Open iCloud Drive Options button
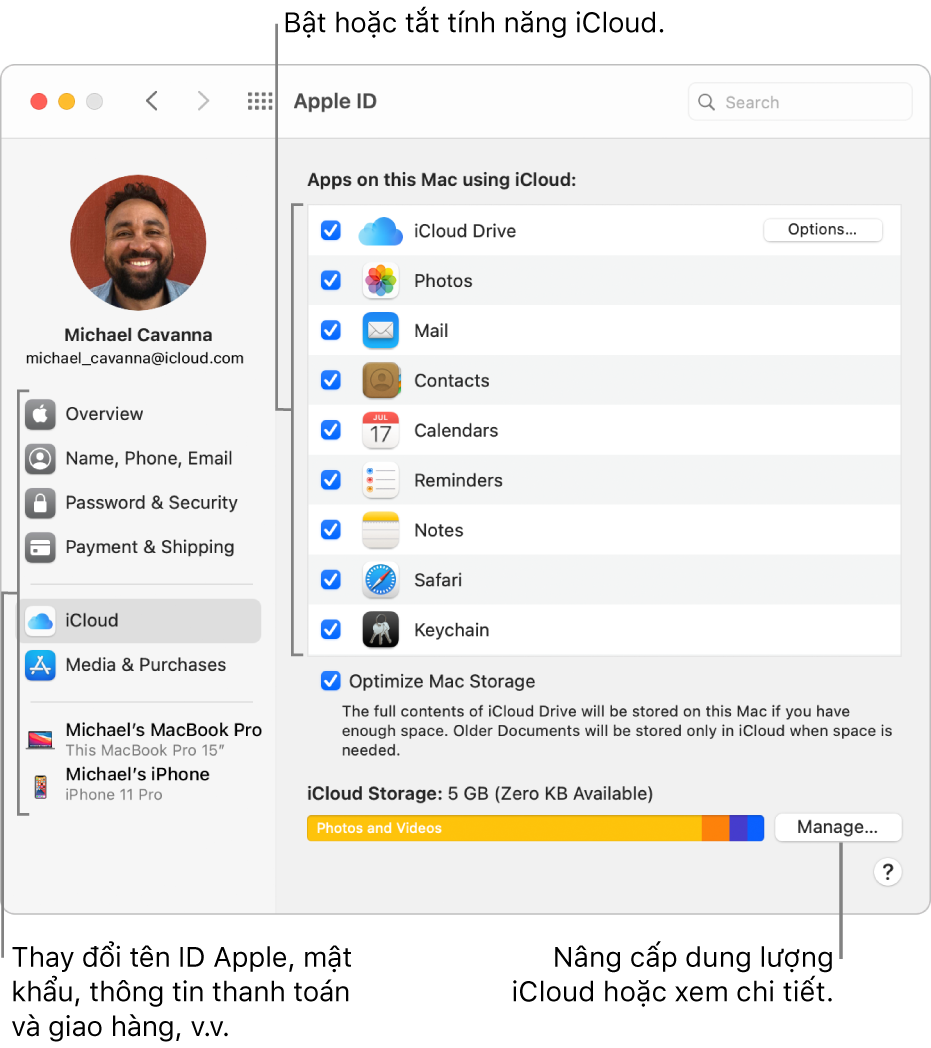Viewport: 931px width, 1048px height. pyautogui.click(x=822, y=230)
